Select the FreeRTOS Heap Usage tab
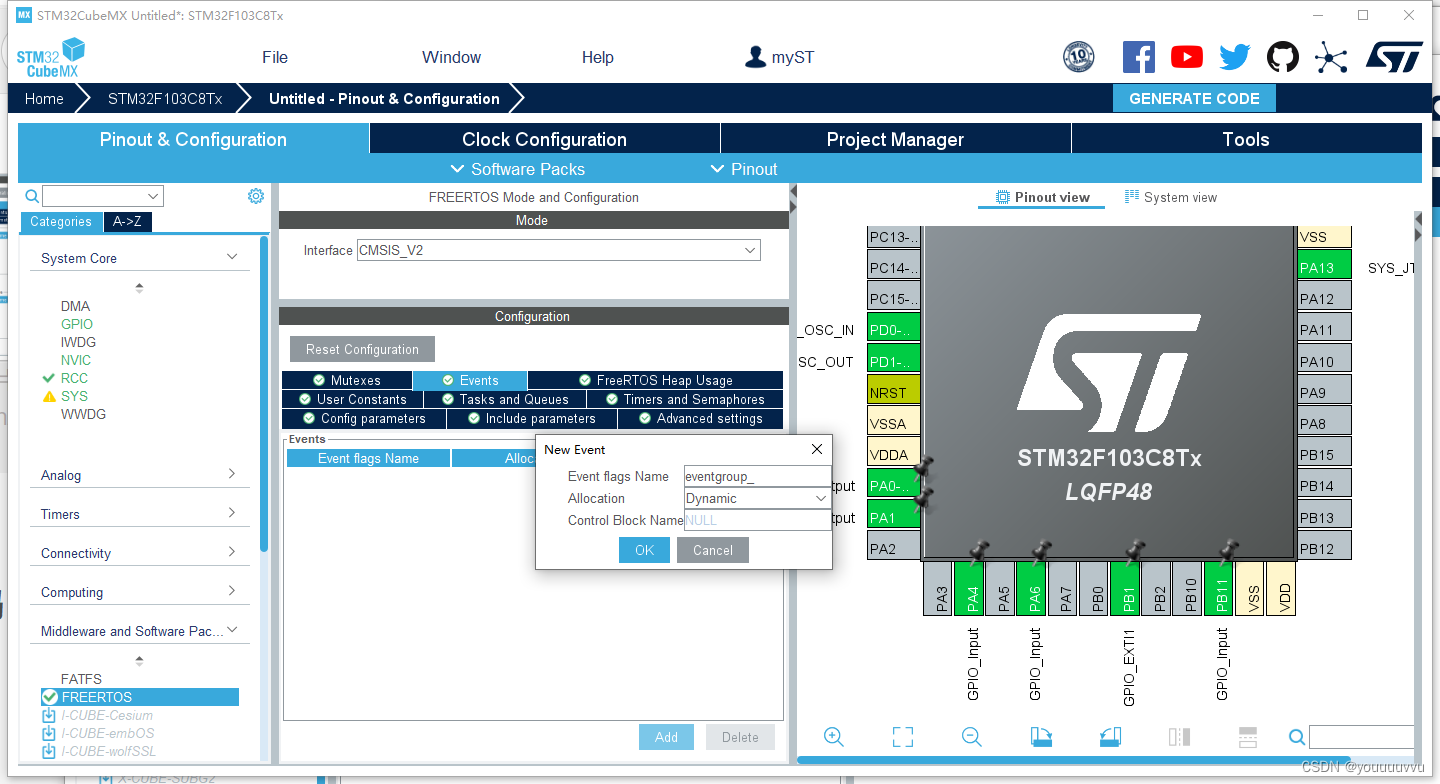1440x784 pixels. pyautogui.click(x=656, y=380)
